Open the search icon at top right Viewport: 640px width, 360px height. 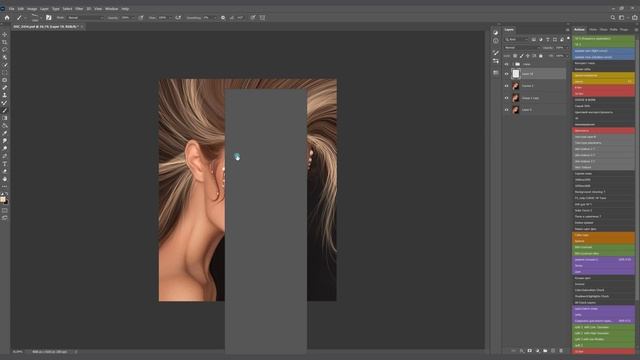[x=613, y=18]
